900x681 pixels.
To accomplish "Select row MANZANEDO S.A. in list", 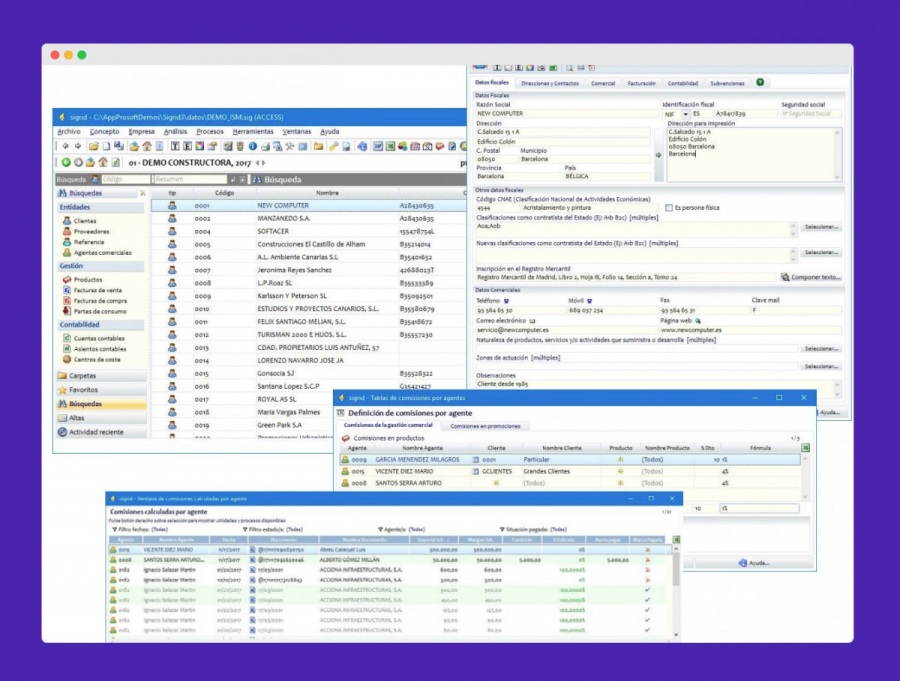I will pos(309,218).
